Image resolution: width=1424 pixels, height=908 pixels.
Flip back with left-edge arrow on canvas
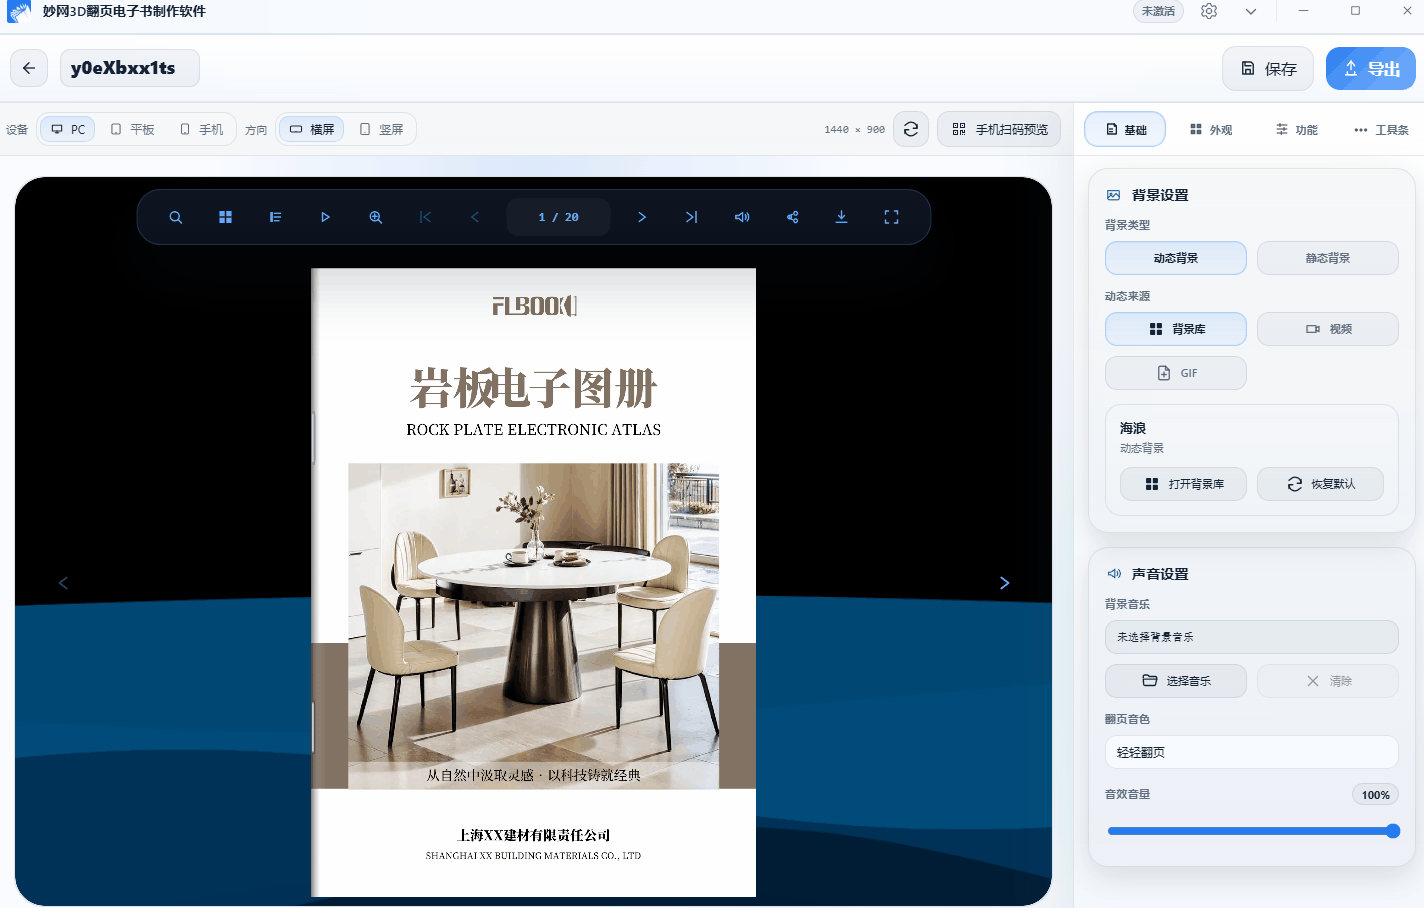(x=63, y=583)
